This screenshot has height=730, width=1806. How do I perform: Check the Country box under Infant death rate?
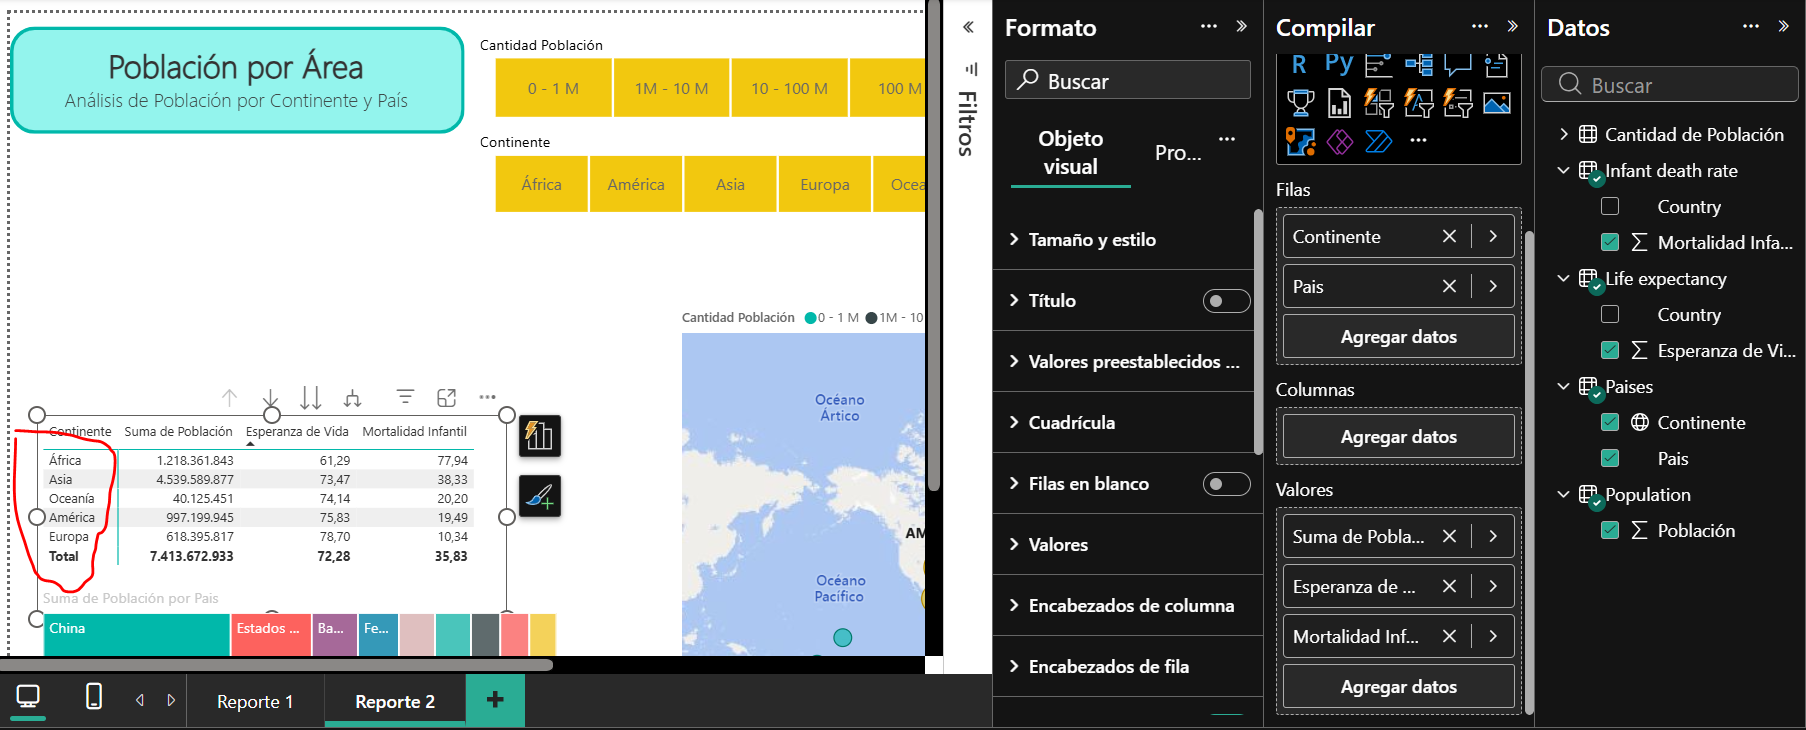tap(1610, 207)
